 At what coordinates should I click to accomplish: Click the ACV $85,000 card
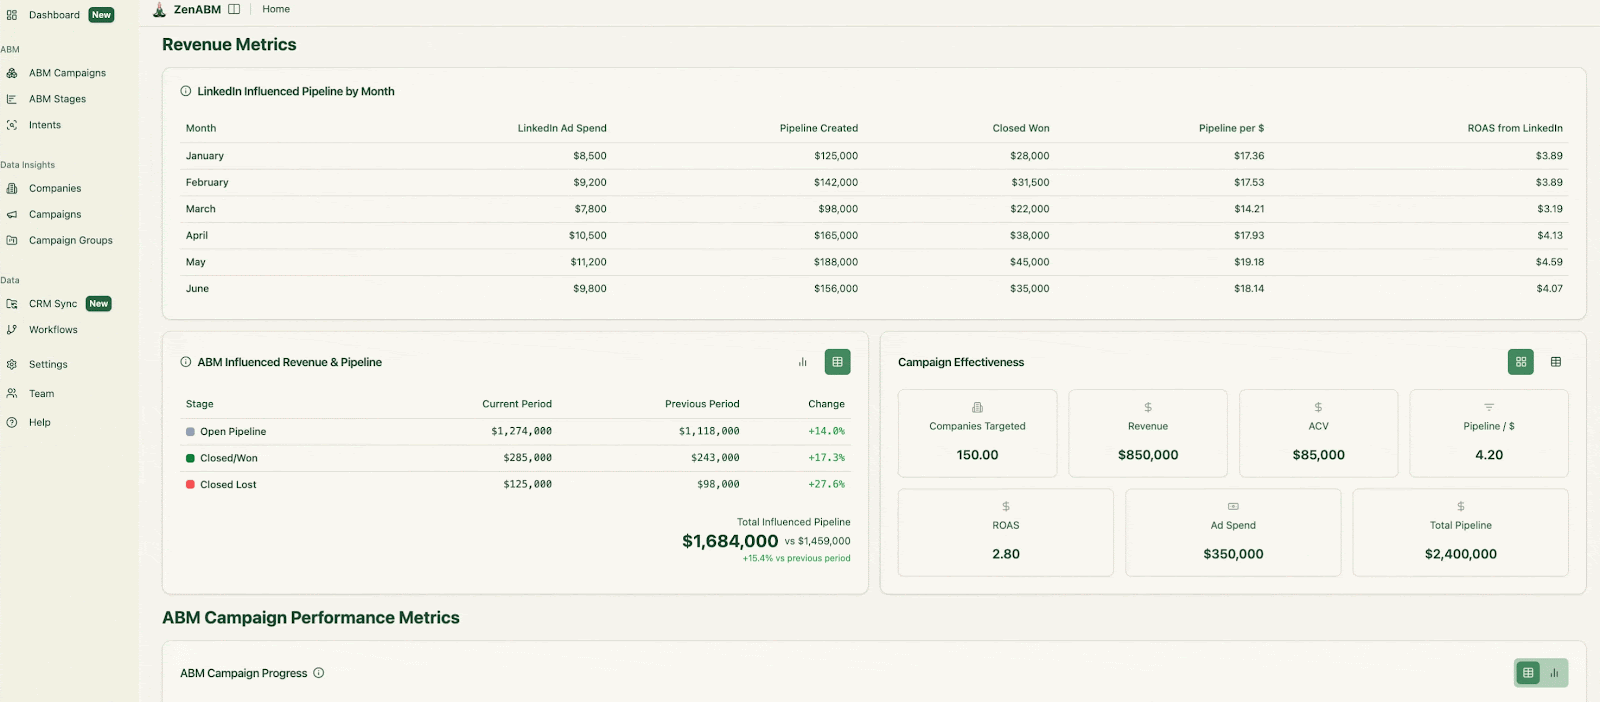(1318, 433)
